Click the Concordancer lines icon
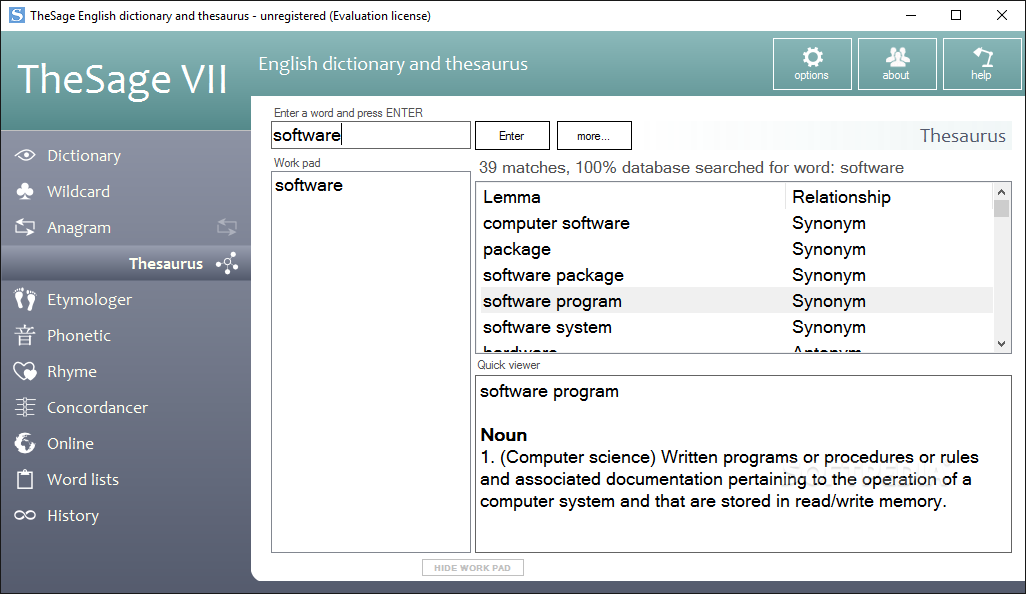This screenshot has width=1026, height=594. (25, 408)
